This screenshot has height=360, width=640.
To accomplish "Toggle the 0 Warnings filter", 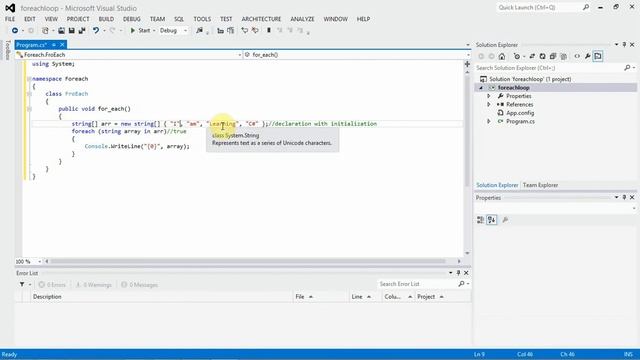I will pyautogui.click(x=93, y=285).
